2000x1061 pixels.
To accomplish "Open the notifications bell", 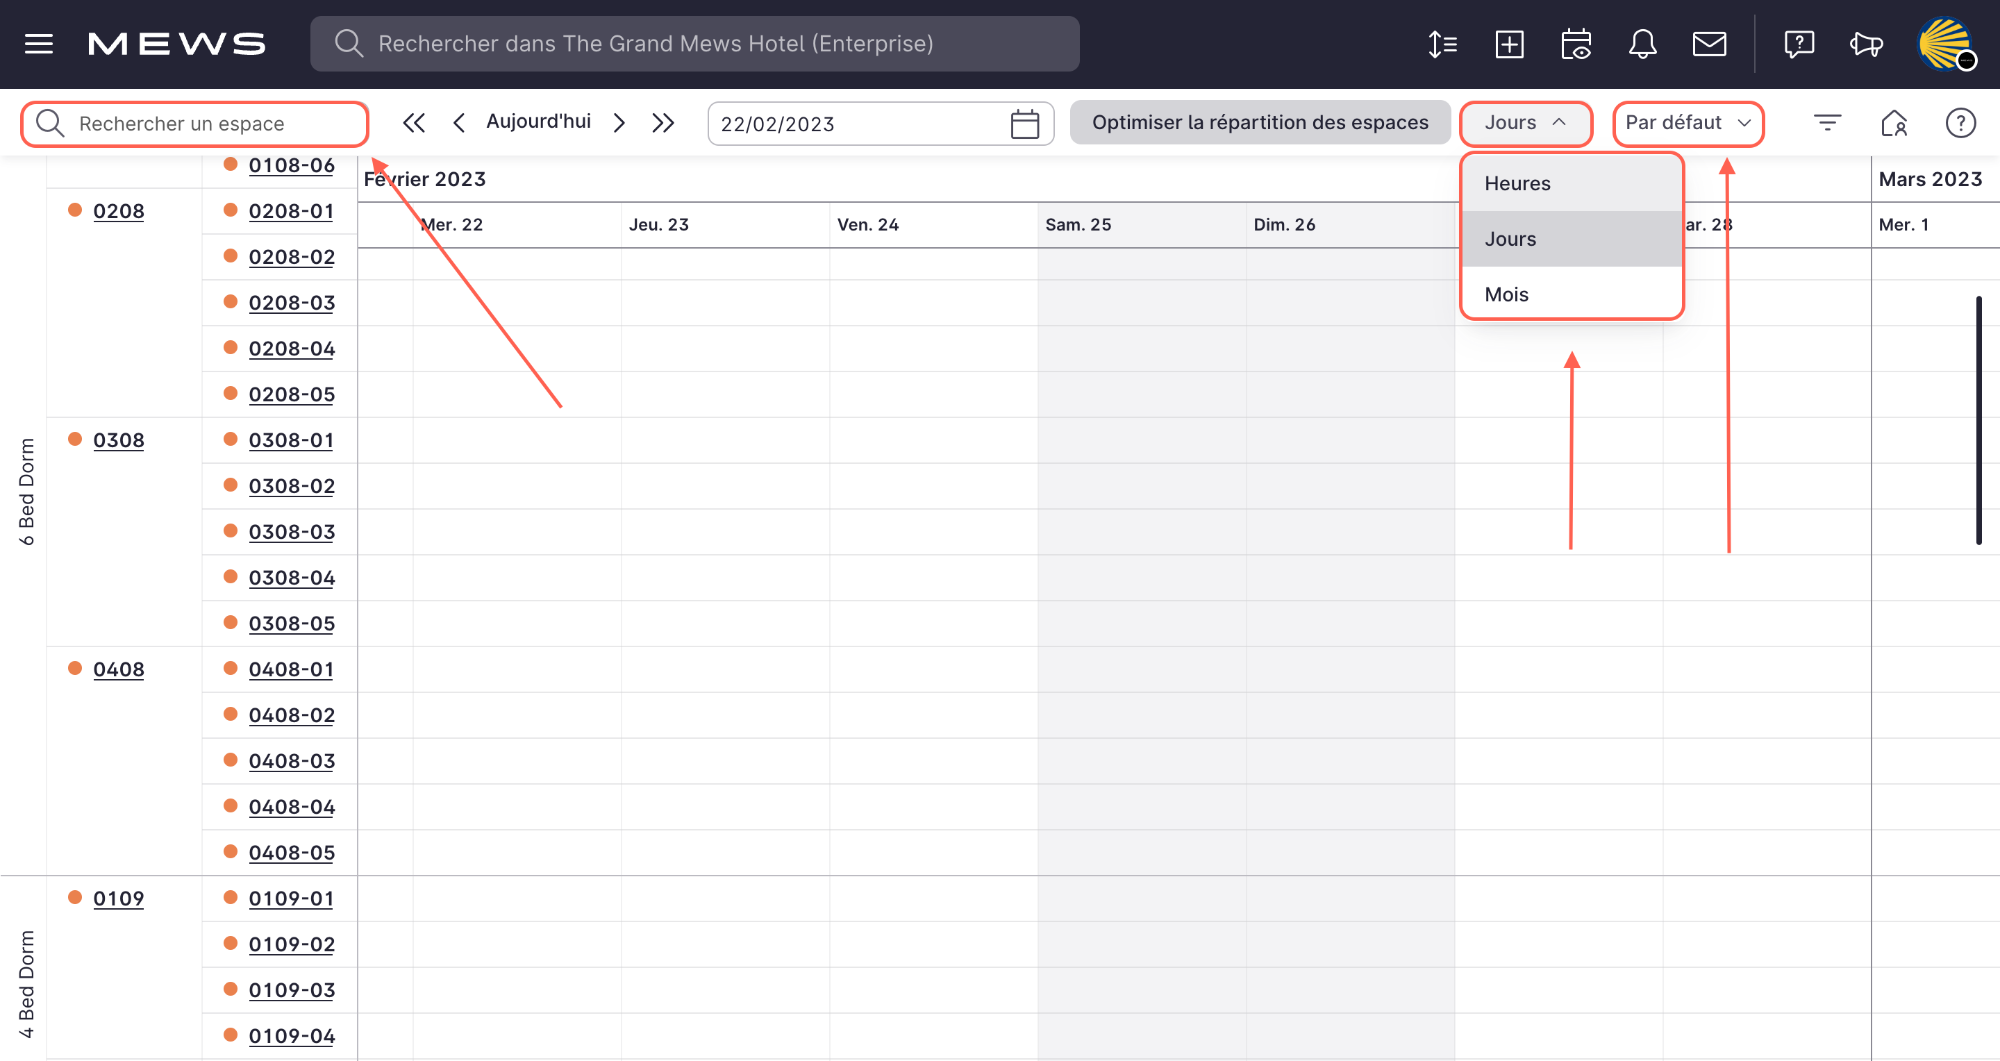I will [x=1642, y=44].
